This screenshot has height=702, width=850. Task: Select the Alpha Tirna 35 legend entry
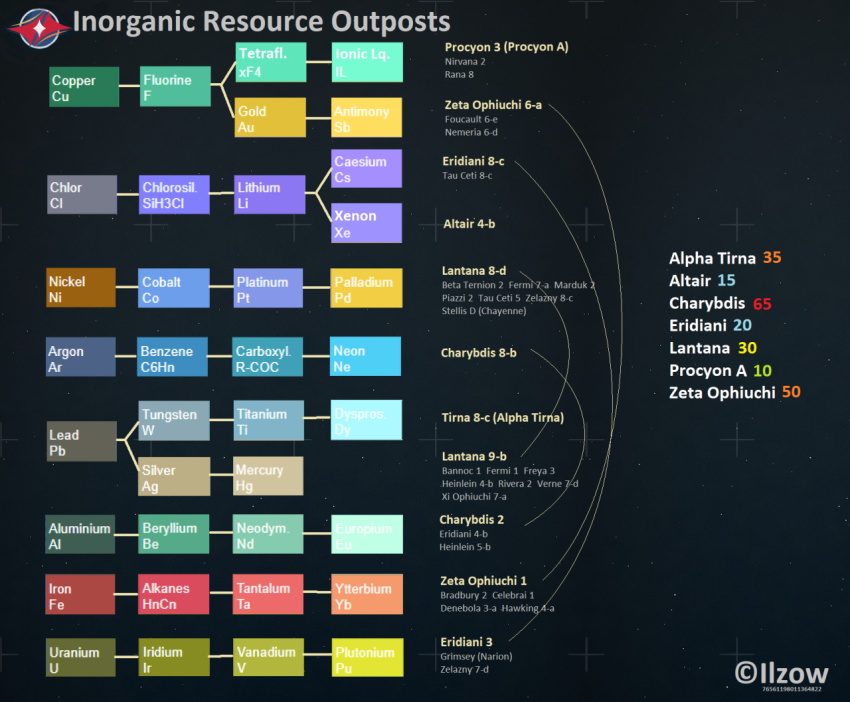point(726,258)
